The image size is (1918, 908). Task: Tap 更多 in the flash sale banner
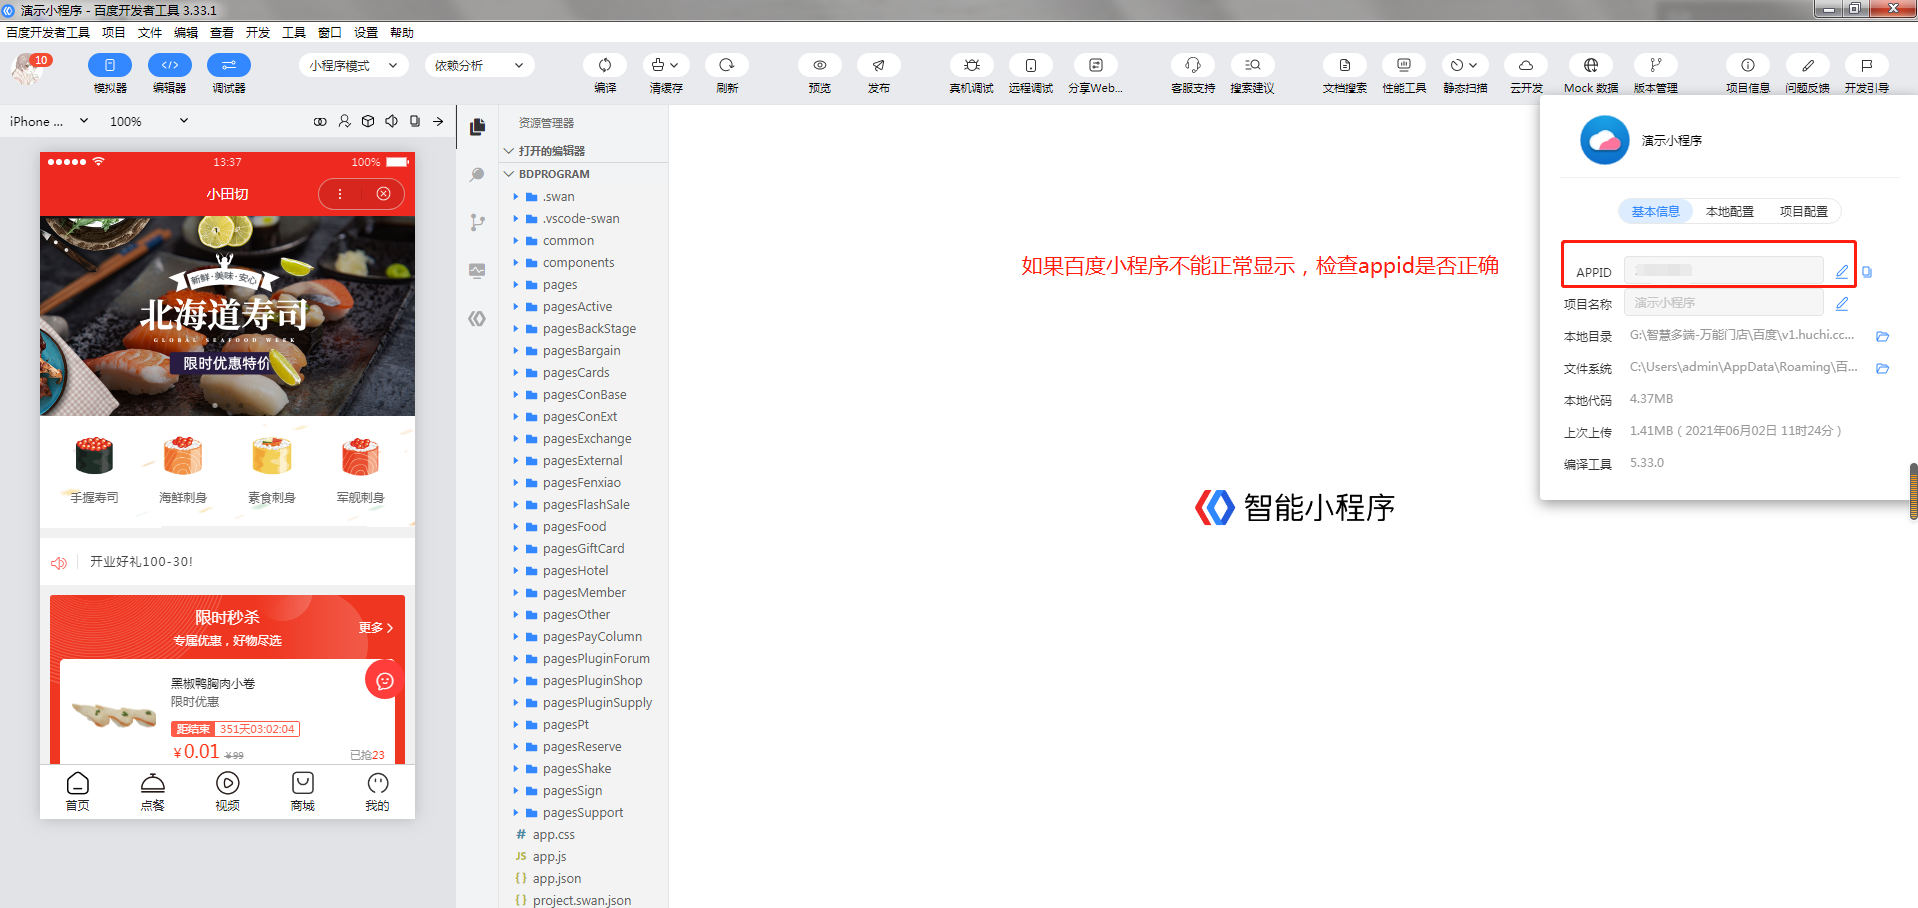pyautogui.click(x=376, y=628)
